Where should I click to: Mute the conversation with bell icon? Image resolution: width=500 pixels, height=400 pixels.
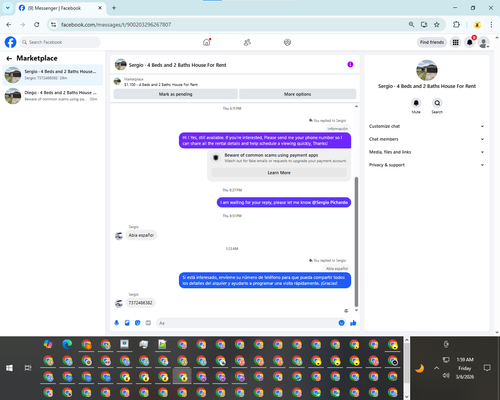tap(416, 103)
